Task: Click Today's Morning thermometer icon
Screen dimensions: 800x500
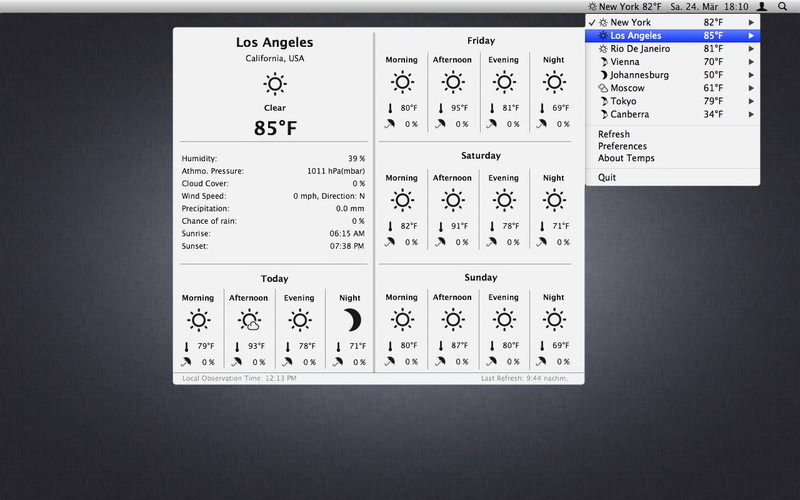Action: [186, 346]
